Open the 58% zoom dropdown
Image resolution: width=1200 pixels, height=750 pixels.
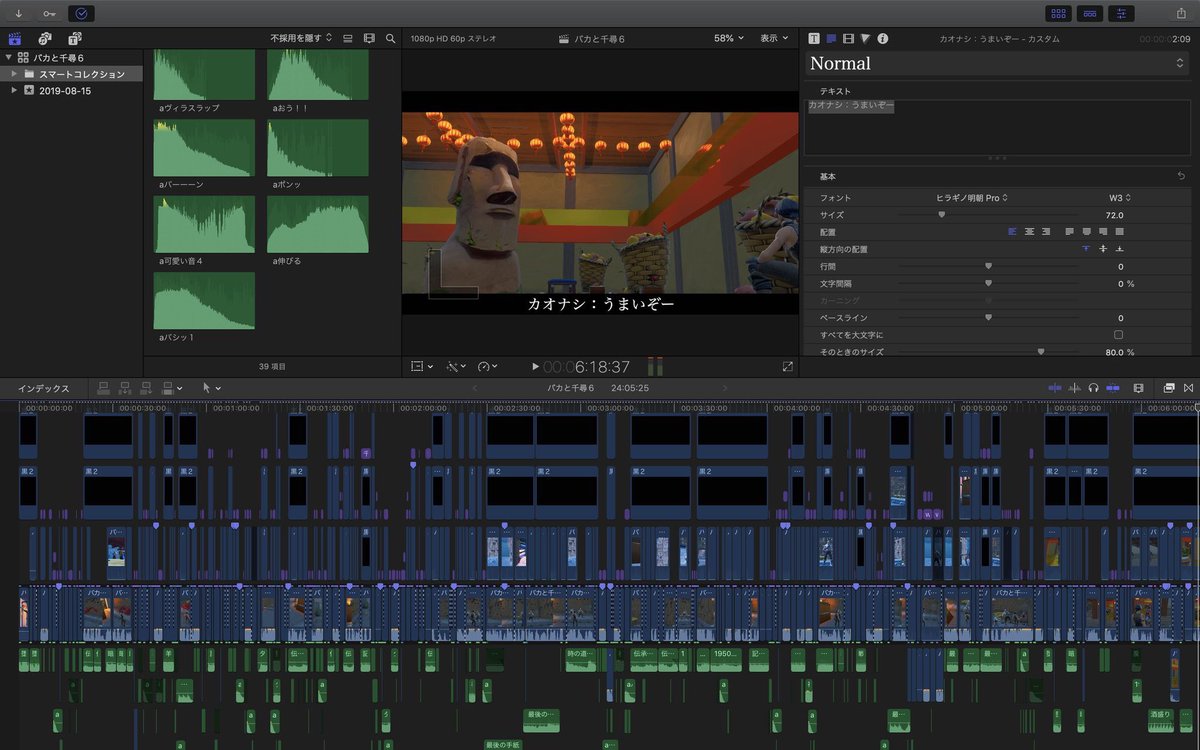[x=729, y=38]
